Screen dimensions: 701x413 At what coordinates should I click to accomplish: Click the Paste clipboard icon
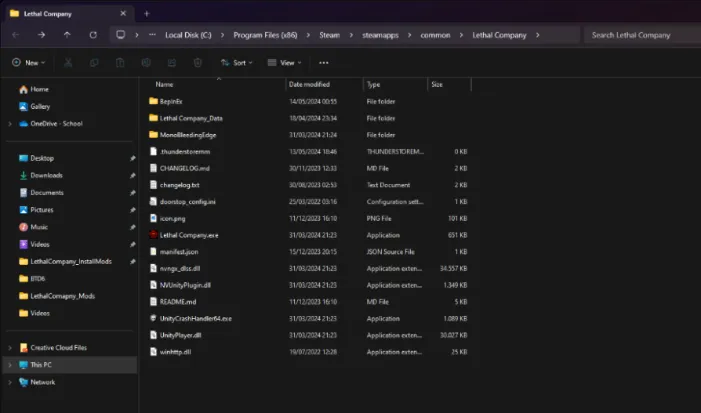coord(120,63)
